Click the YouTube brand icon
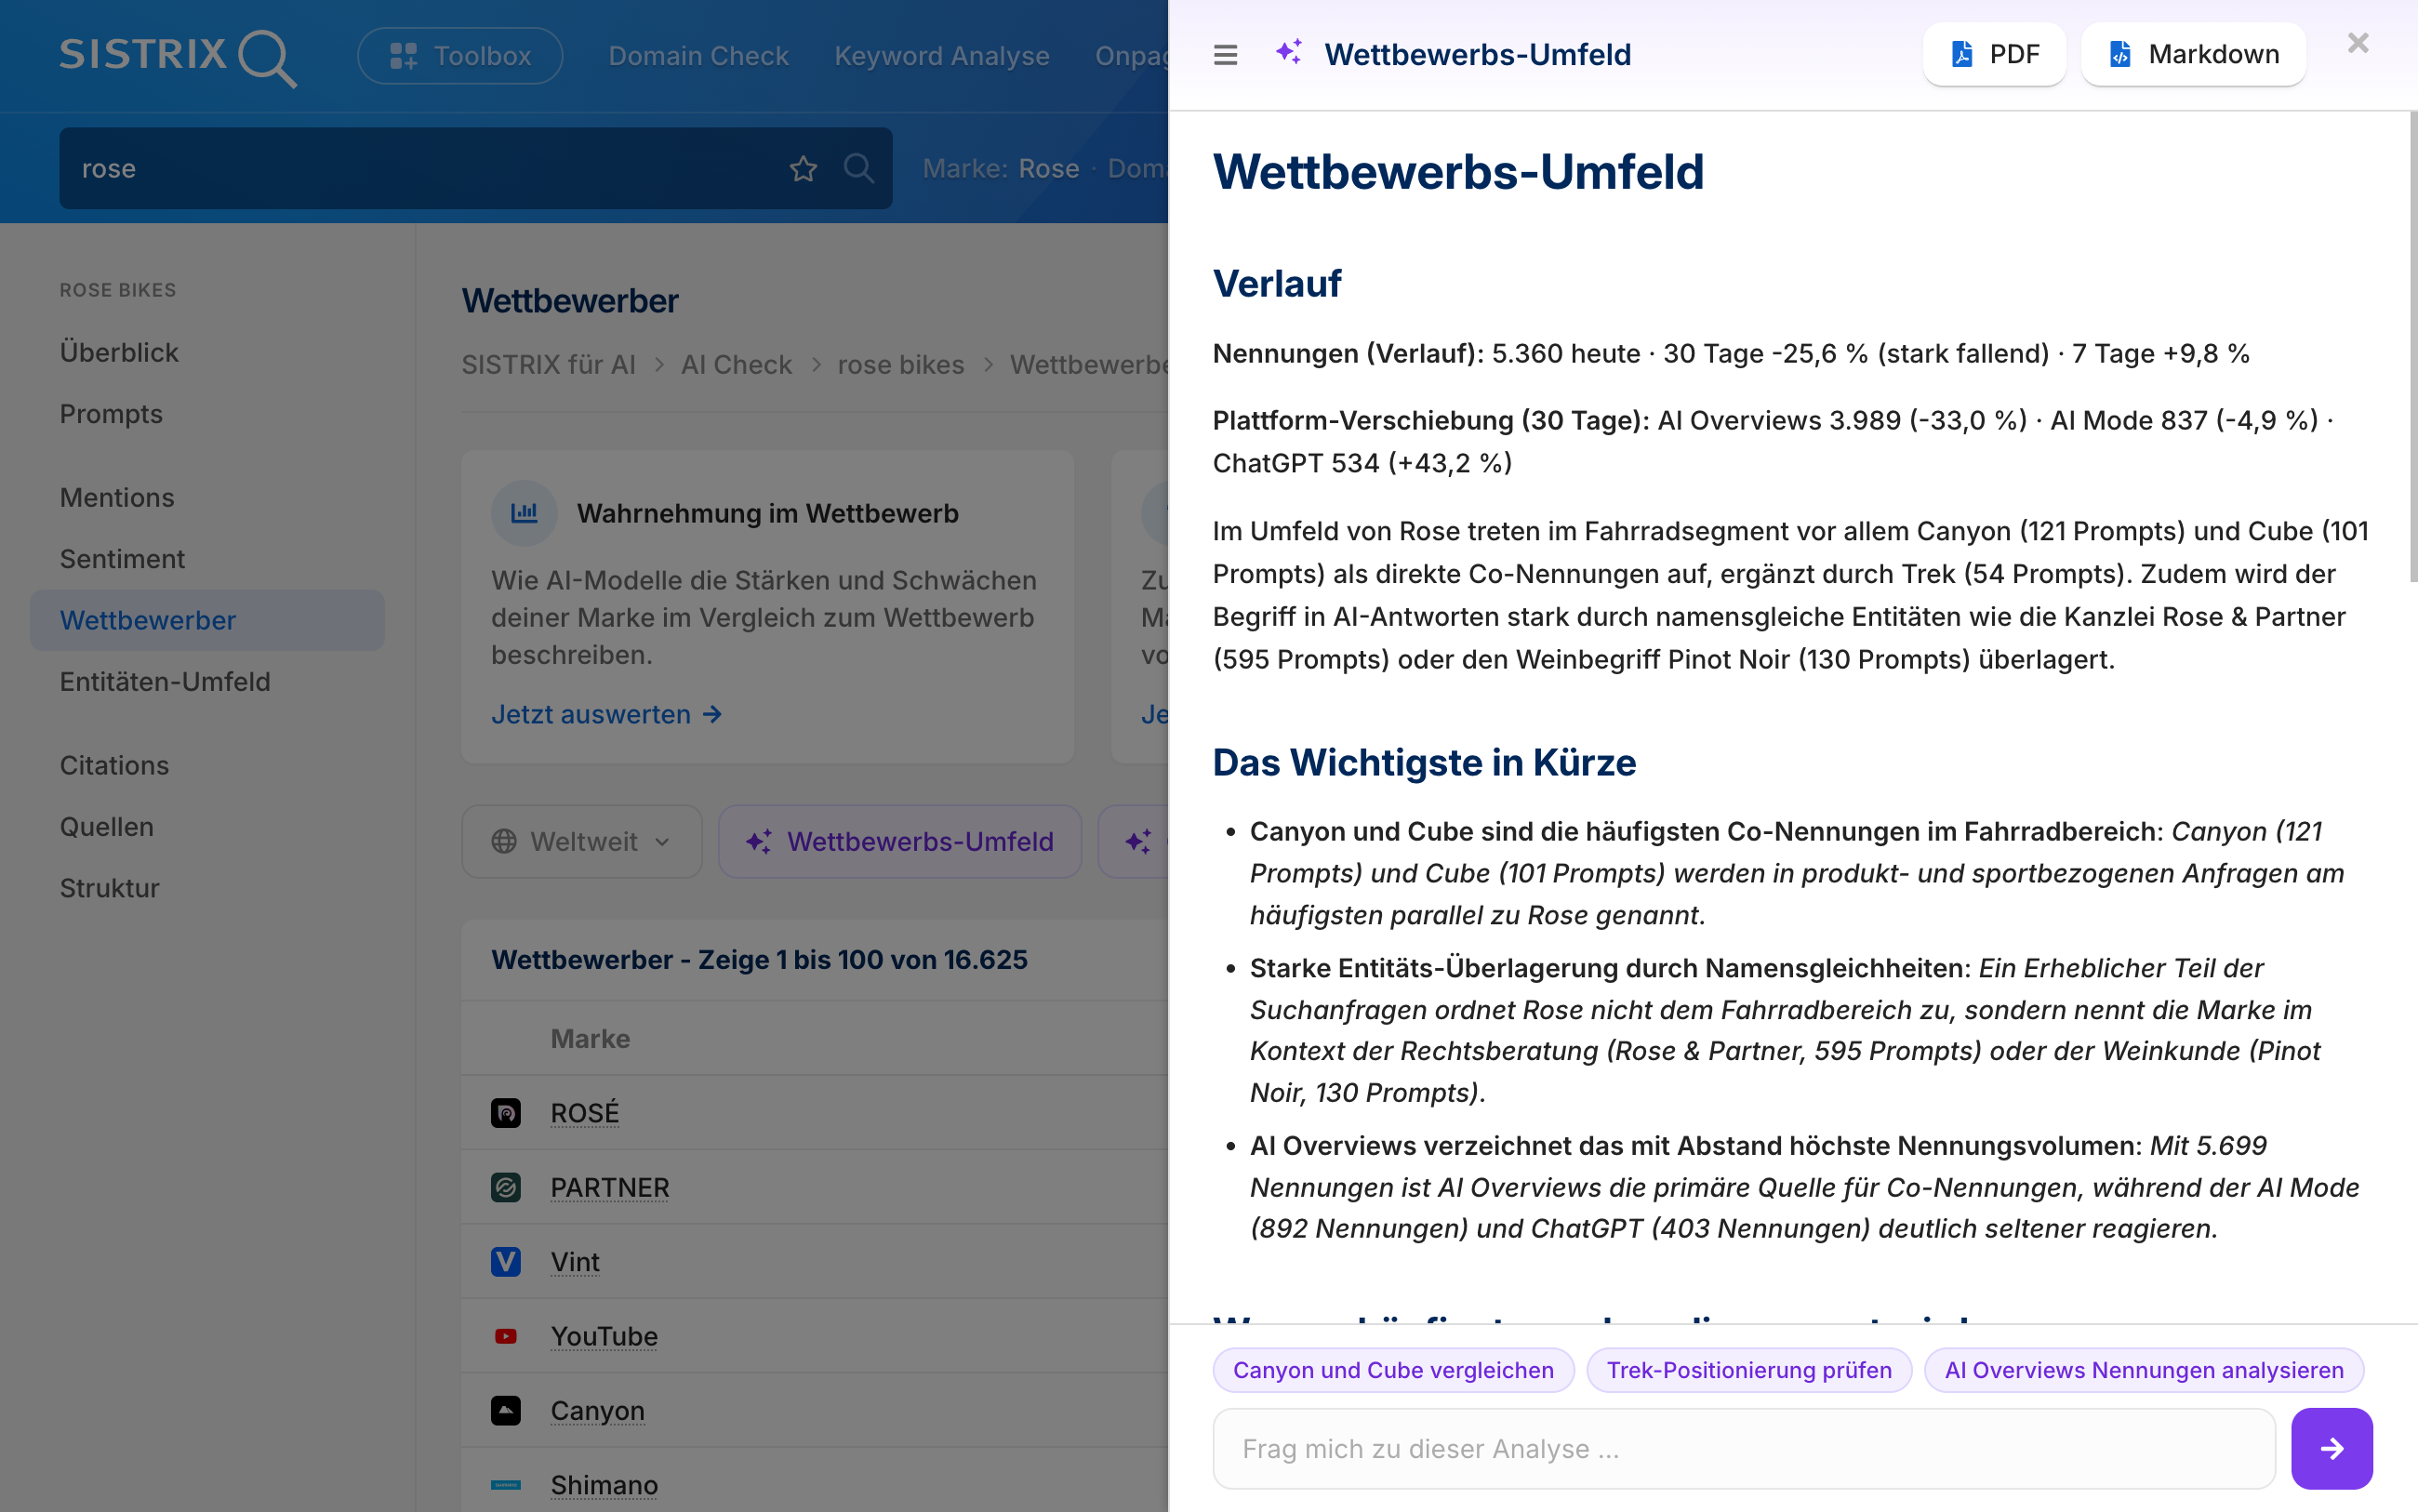The height and width of the screenshot is (1512, 2418). tap(506, 1336)
